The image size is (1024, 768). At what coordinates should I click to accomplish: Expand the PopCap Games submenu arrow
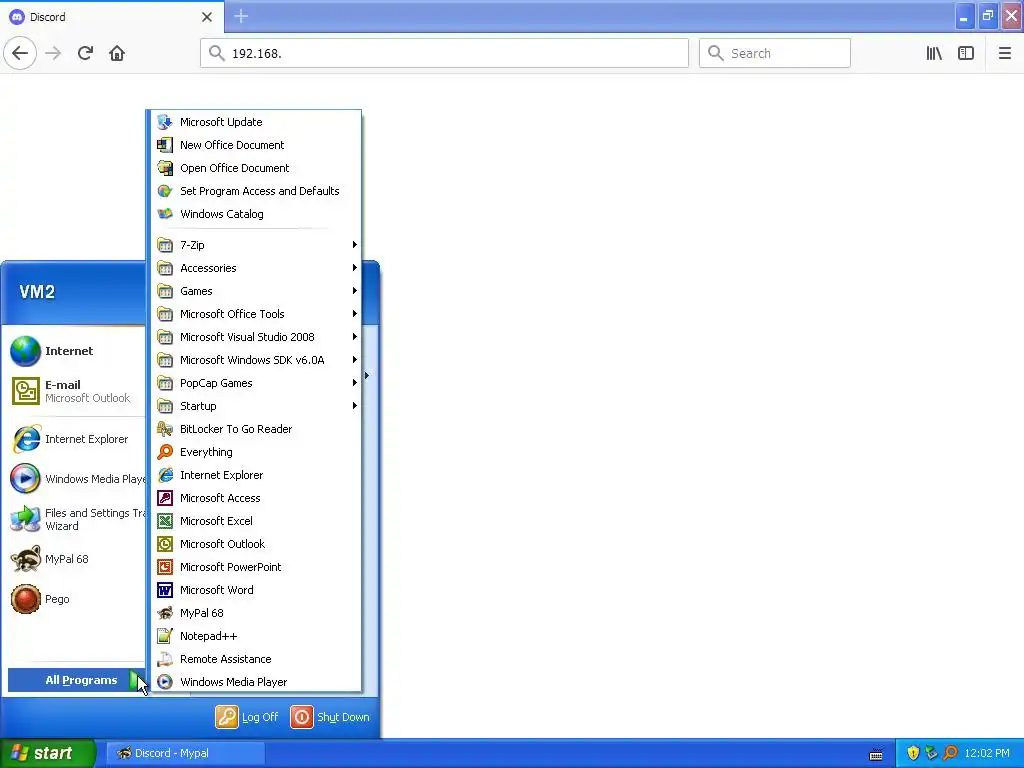point(355,383)
